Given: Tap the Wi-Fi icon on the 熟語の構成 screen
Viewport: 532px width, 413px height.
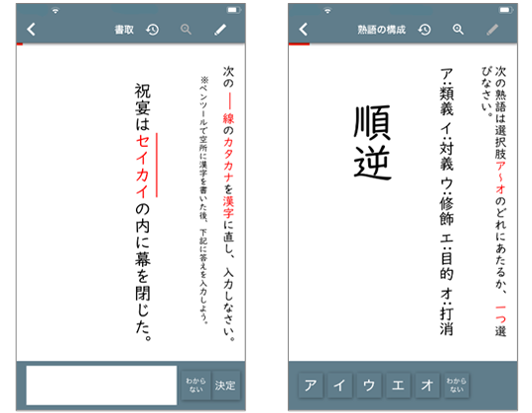Looking at the screenshot, I should [x=327, y=11].
